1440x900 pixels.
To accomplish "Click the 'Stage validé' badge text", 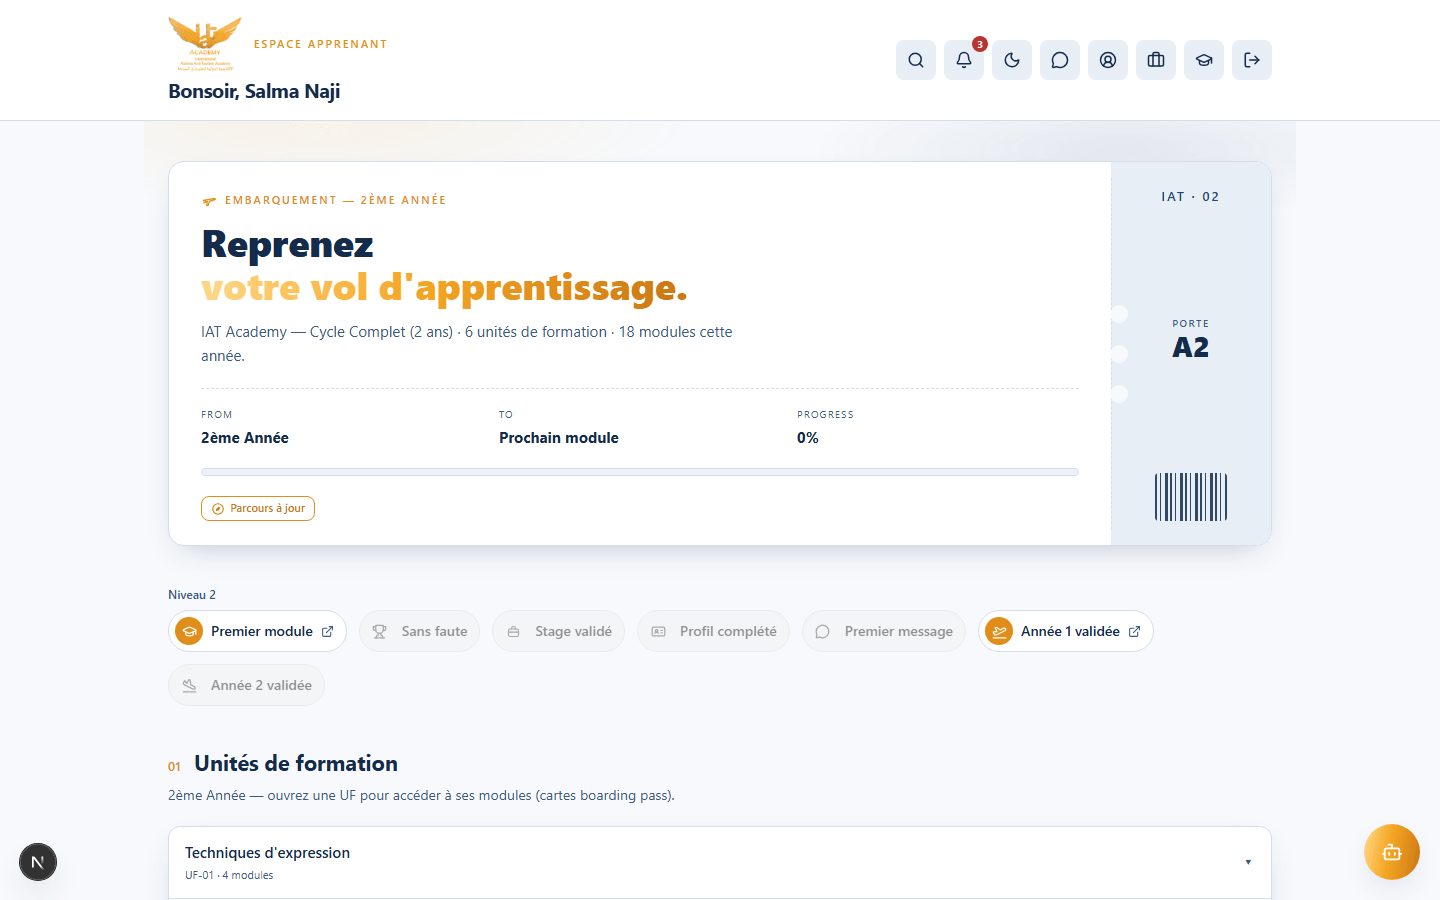I will (573, 632).
